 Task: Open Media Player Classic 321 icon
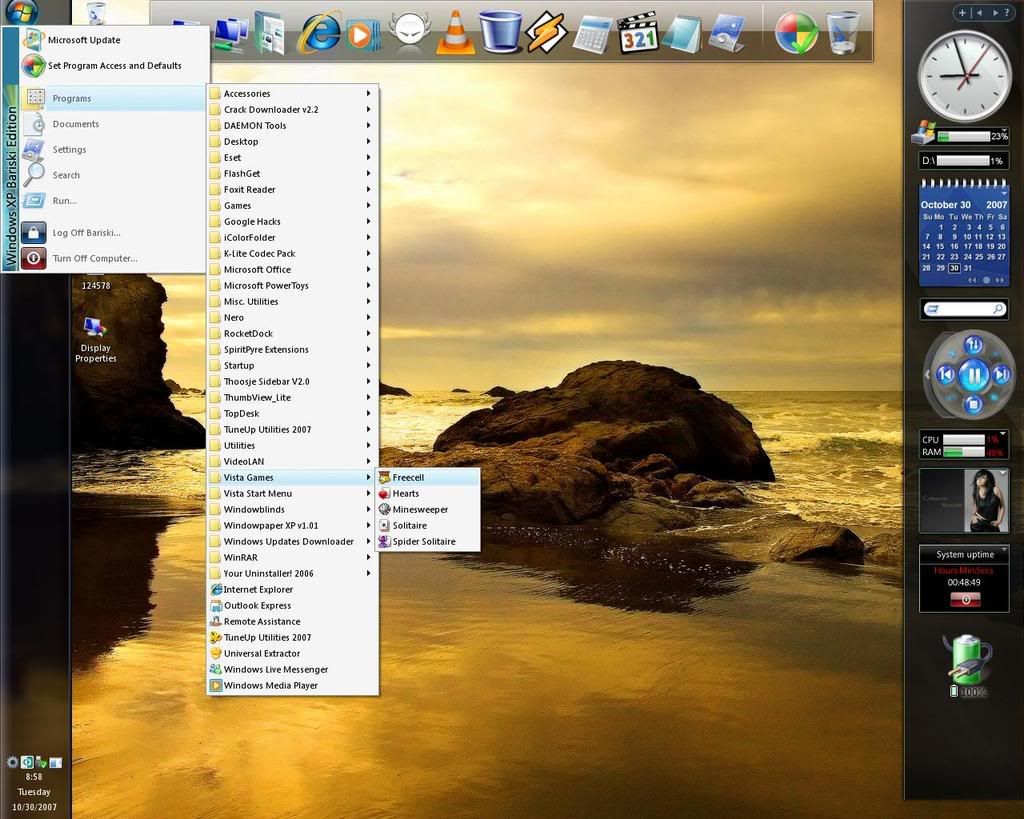point(637,33)
